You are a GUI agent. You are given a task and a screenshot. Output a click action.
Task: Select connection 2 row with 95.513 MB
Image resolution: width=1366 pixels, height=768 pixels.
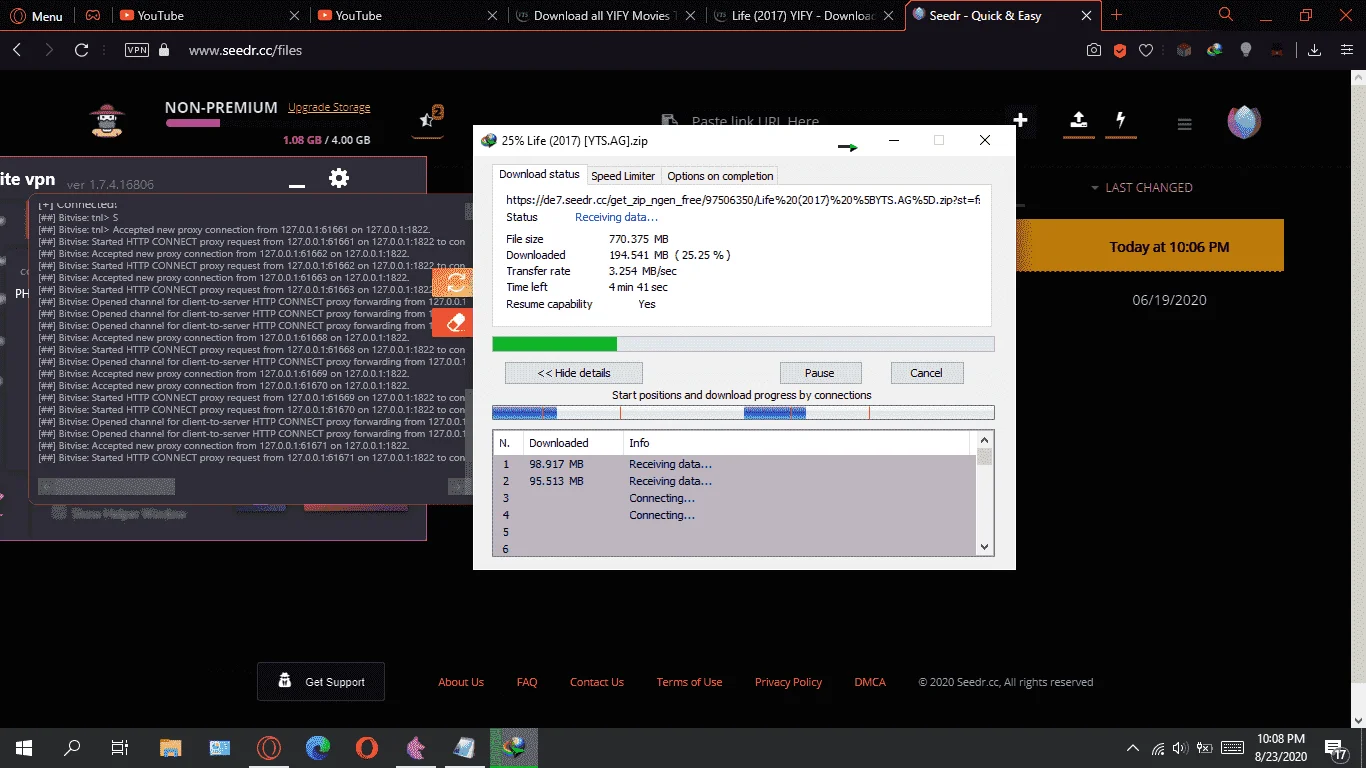tap(735, 481)
